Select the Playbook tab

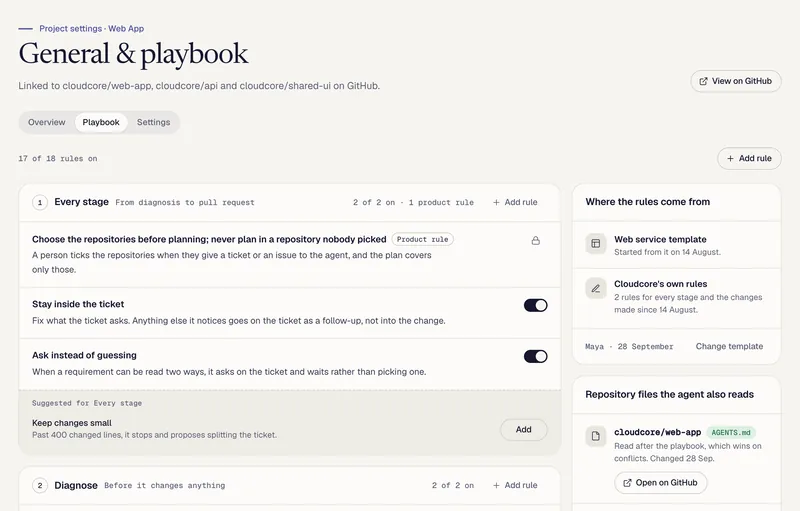(101, 122)
